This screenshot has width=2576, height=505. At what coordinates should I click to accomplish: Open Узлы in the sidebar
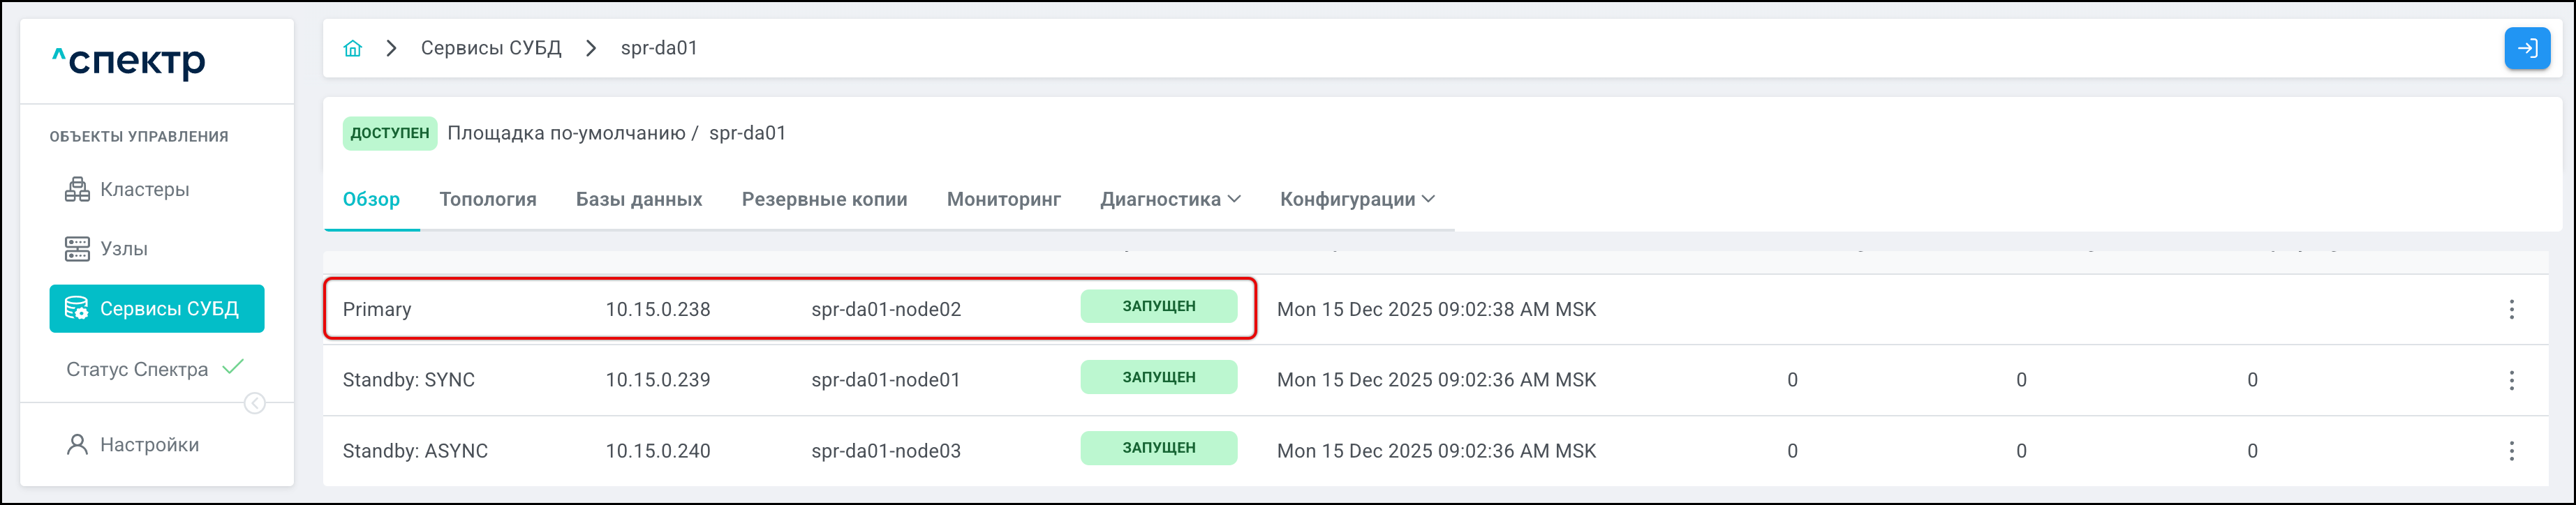[123, 249]
